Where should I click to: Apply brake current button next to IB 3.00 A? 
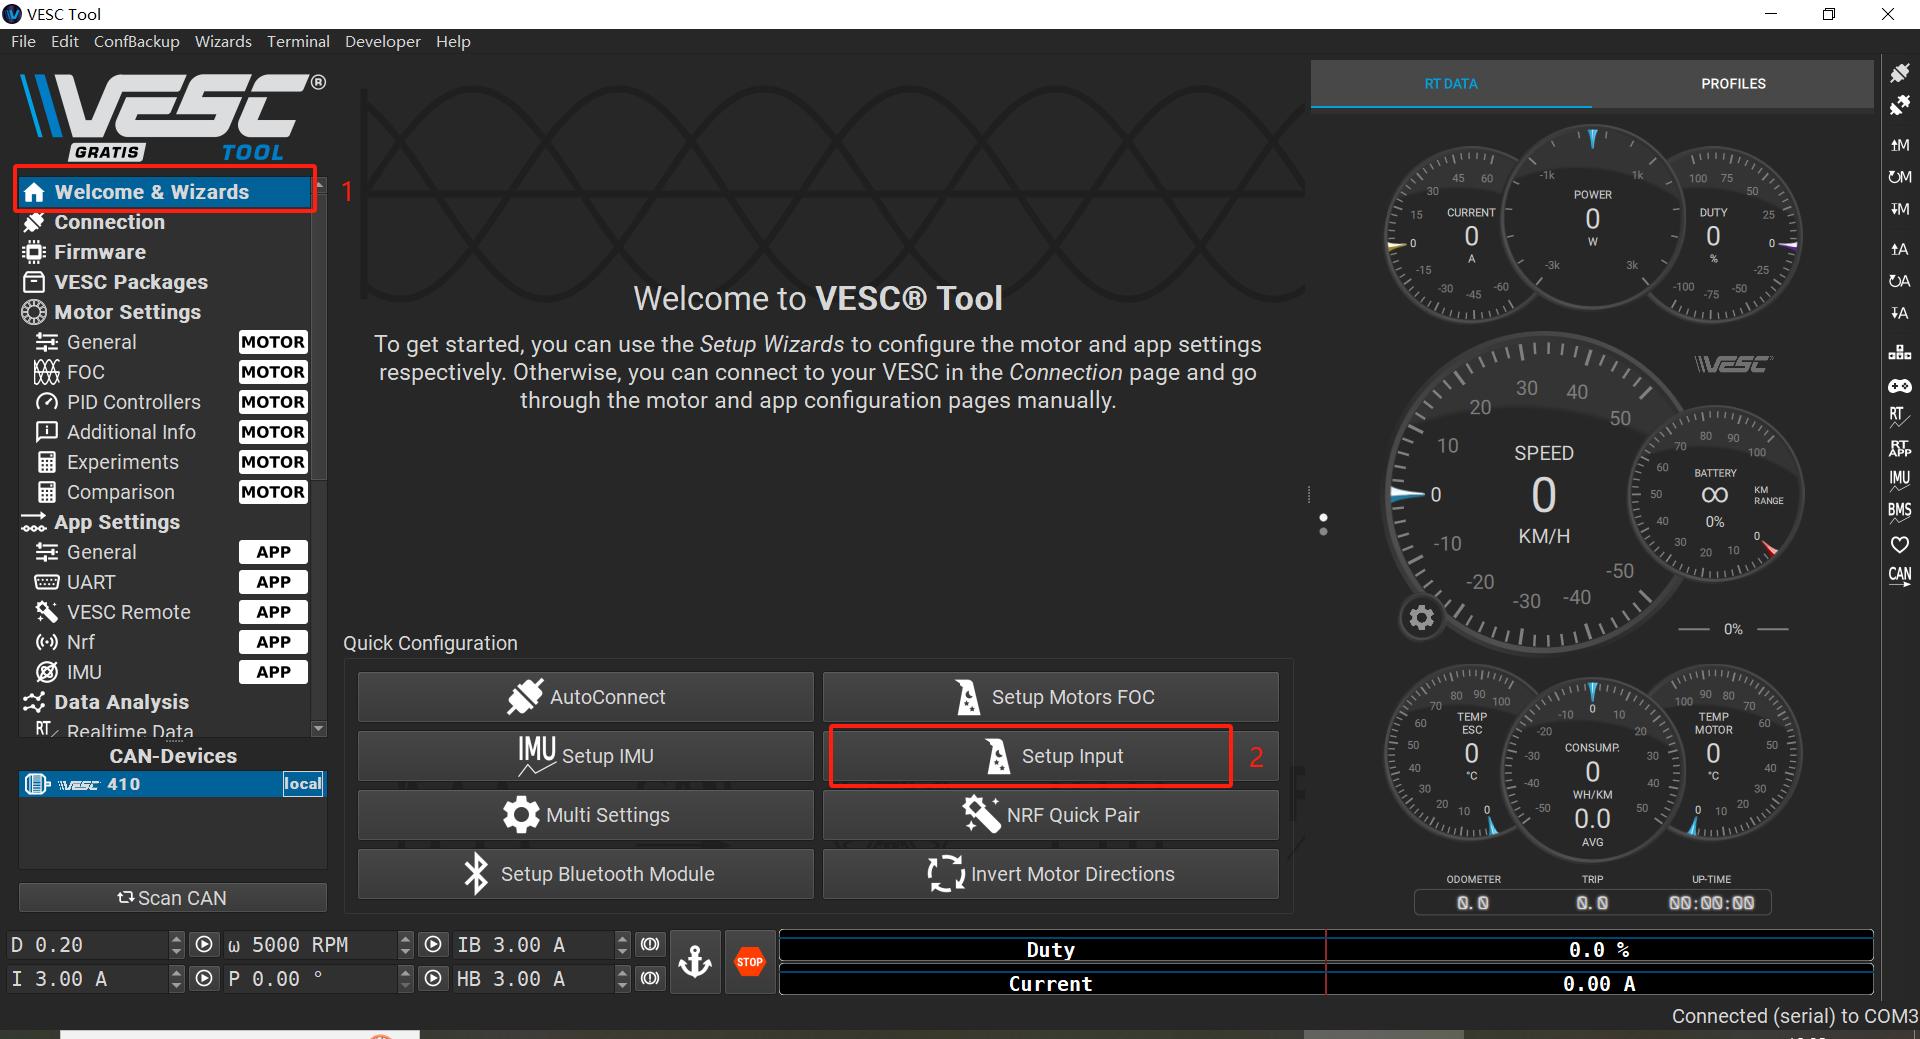click(x=650, y=945)
